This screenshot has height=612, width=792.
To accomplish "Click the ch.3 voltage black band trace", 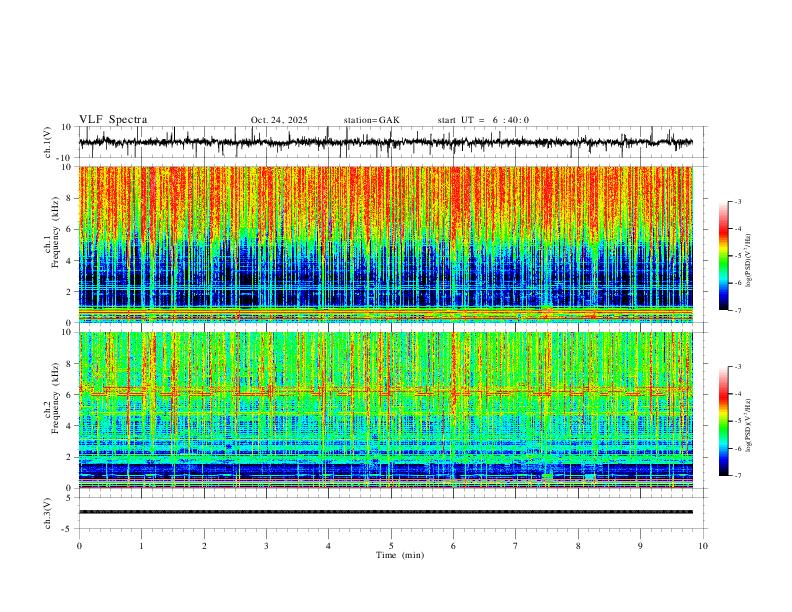I will [386, 512].
